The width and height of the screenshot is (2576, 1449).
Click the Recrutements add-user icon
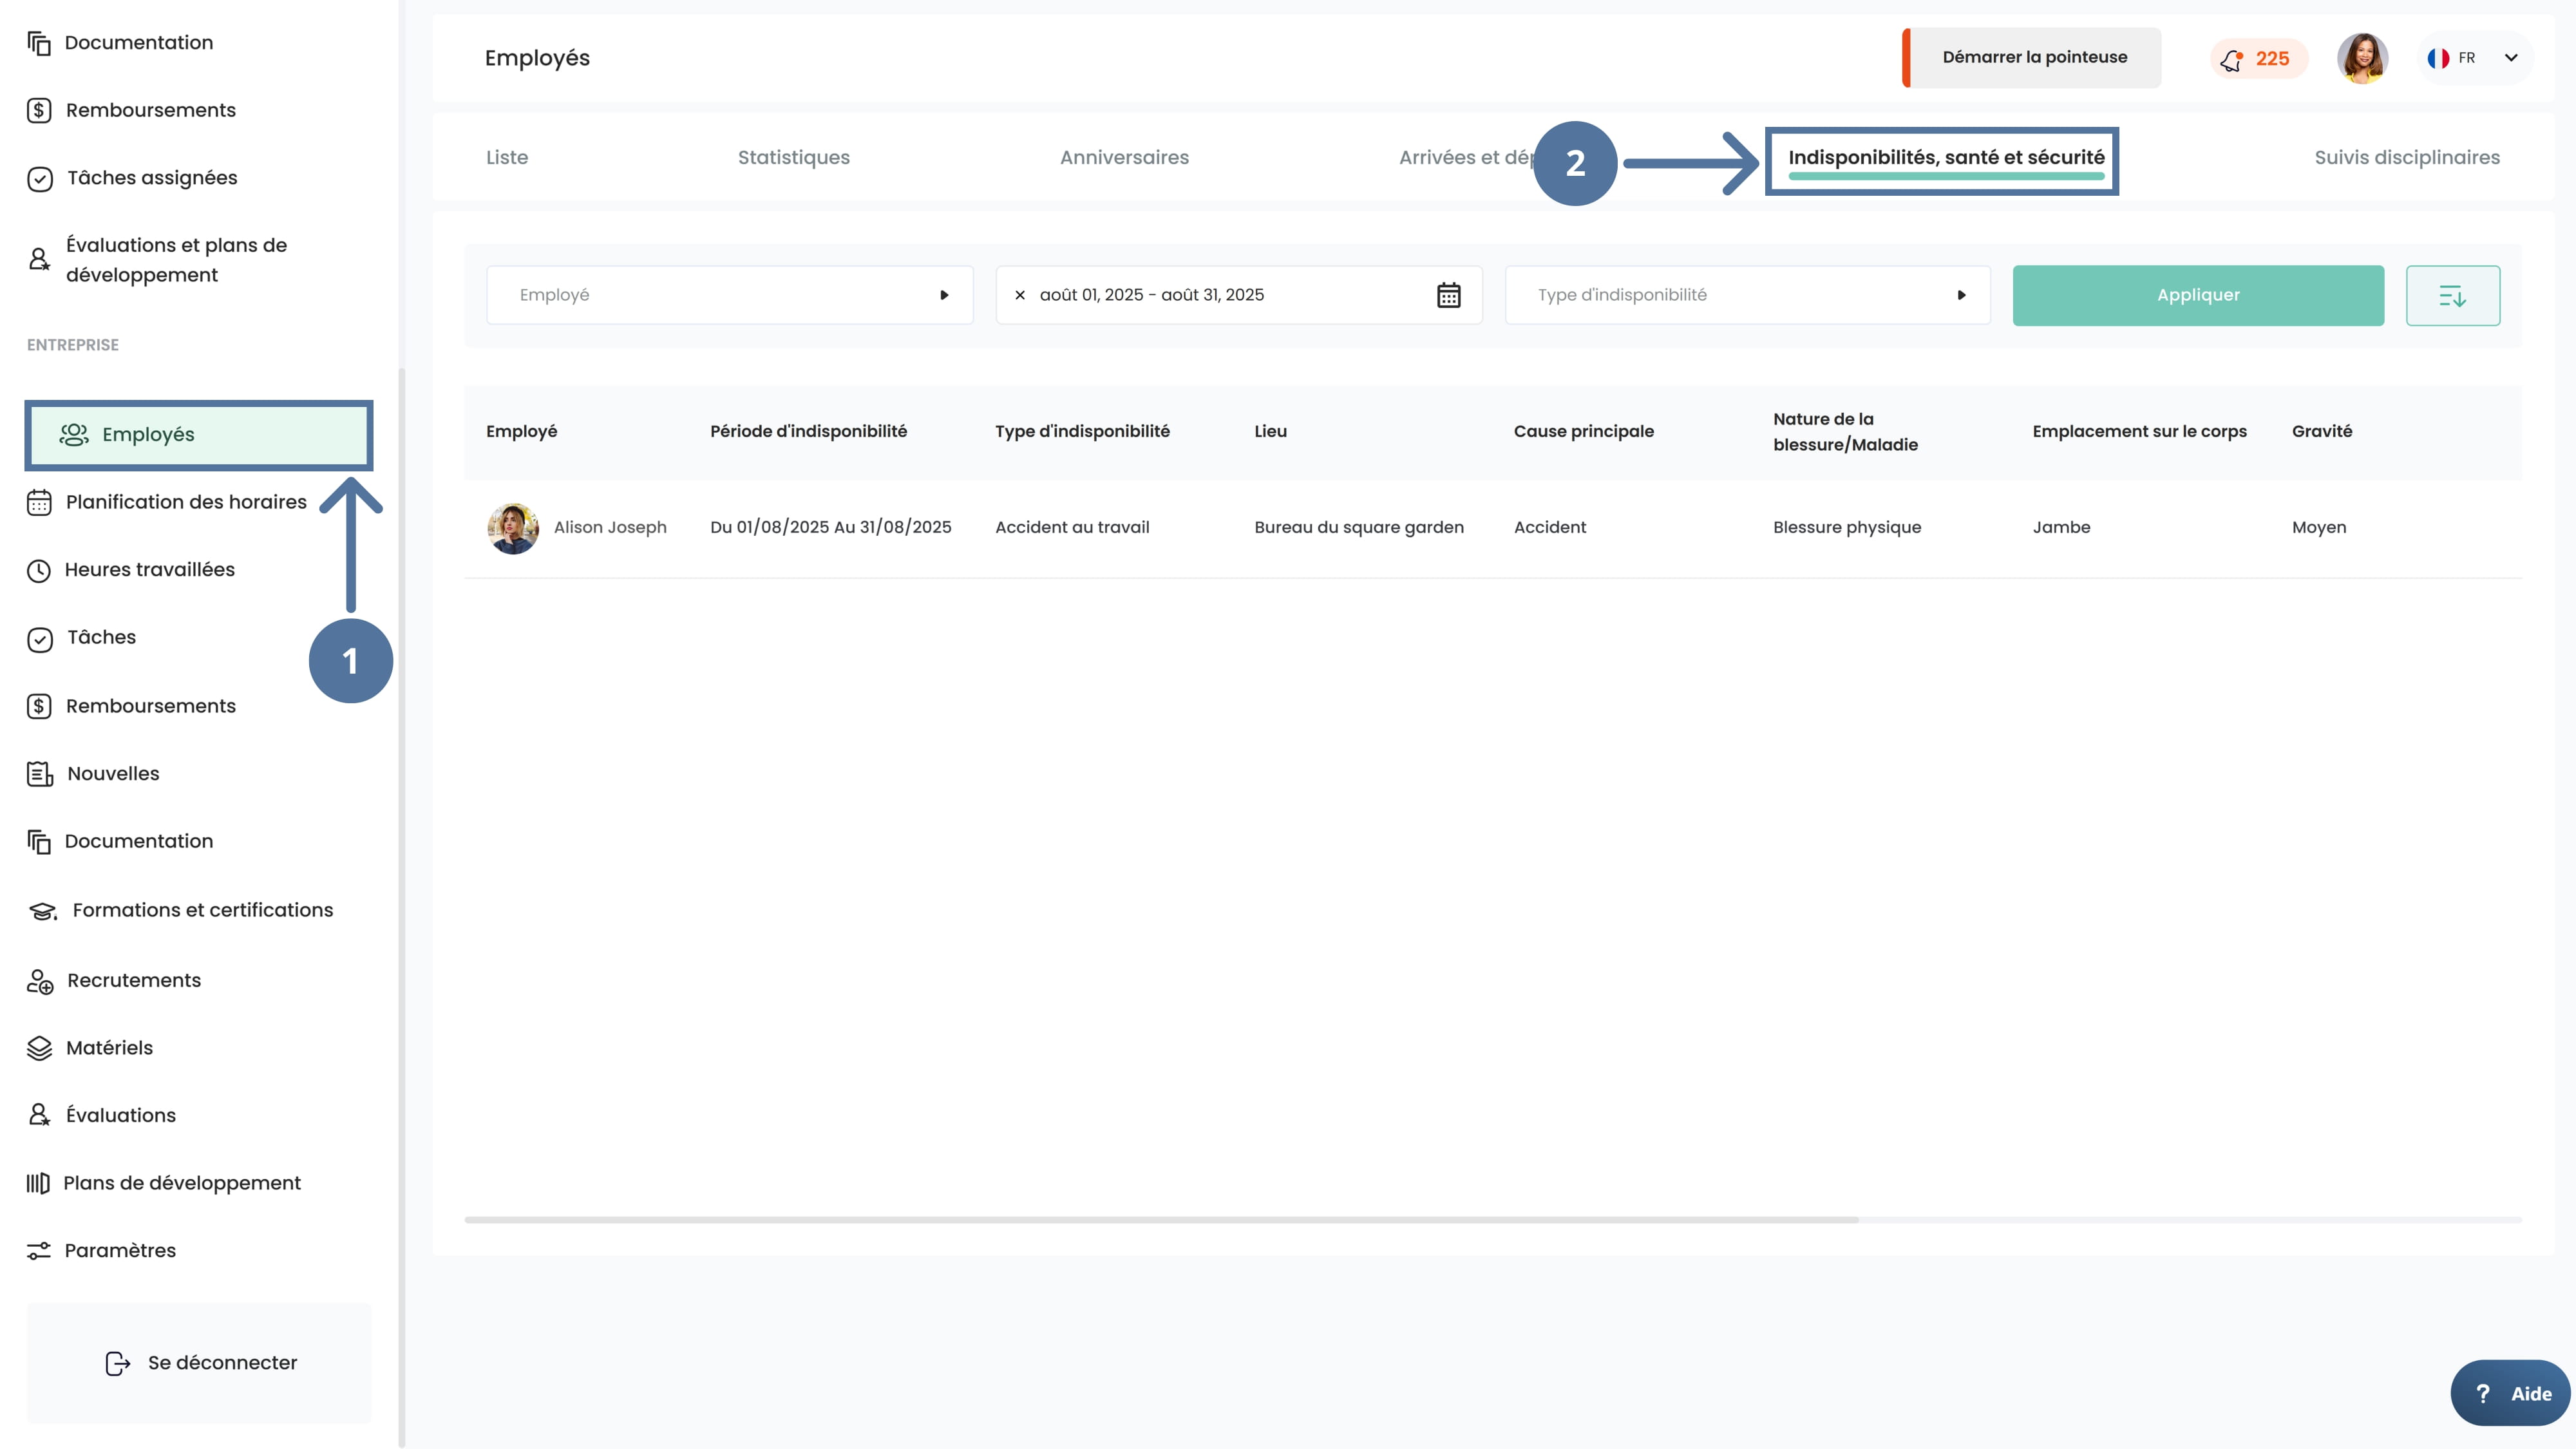tap(39, 981)
